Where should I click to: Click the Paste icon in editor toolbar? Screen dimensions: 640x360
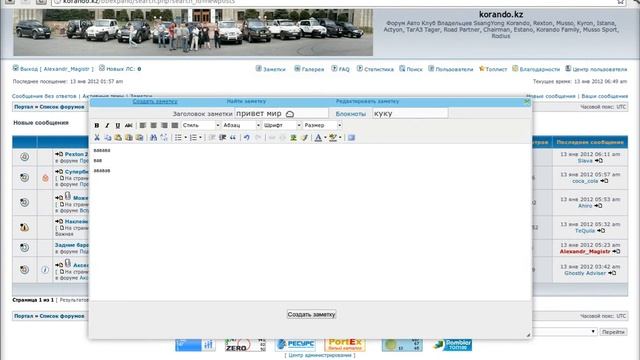pyautogui.click(x=118, y=138)
